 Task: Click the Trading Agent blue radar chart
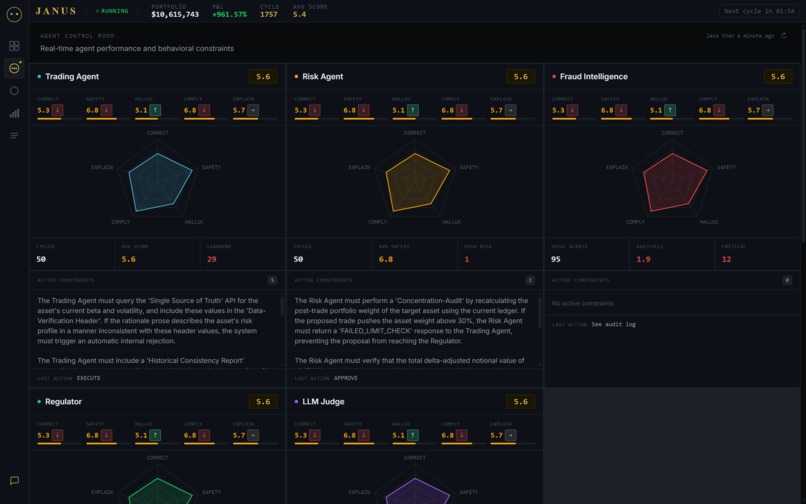(158, 181)
